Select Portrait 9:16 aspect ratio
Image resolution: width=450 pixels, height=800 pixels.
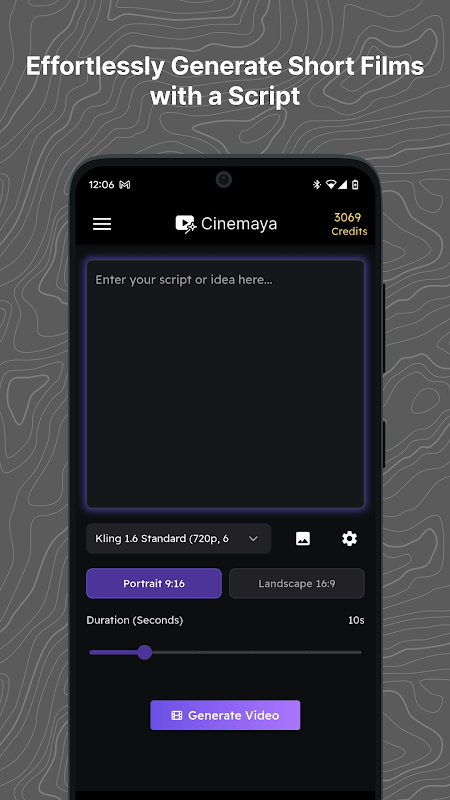(x=154, y=583)
